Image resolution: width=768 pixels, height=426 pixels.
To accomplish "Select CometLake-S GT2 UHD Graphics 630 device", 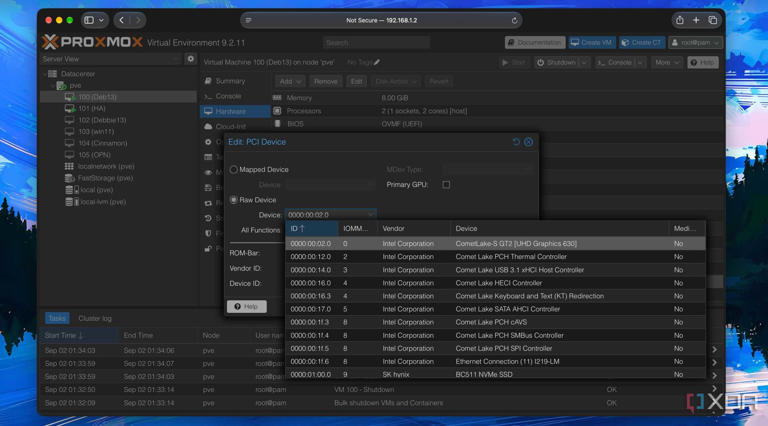I will 495,243.
